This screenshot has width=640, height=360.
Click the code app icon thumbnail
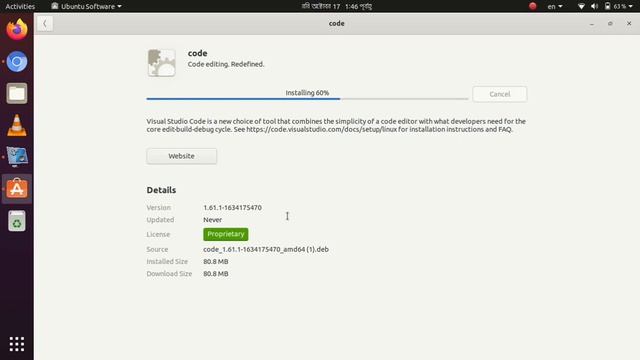(162, 63)
